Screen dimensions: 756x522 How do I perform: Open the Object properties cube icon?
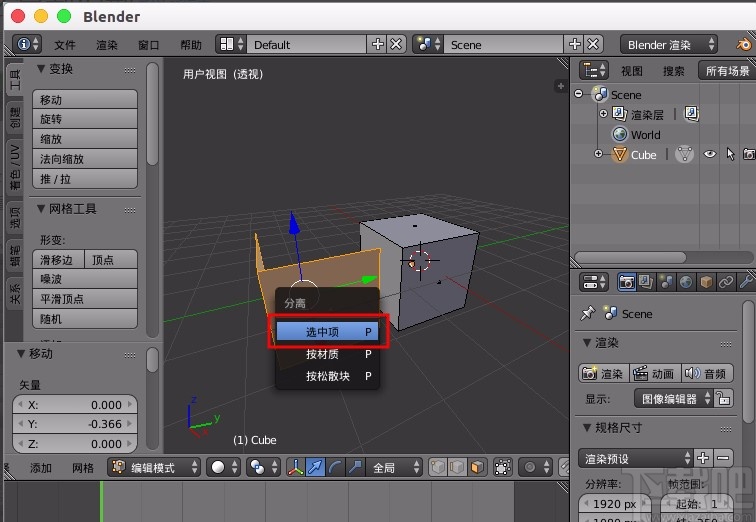[x=706, y=282]
